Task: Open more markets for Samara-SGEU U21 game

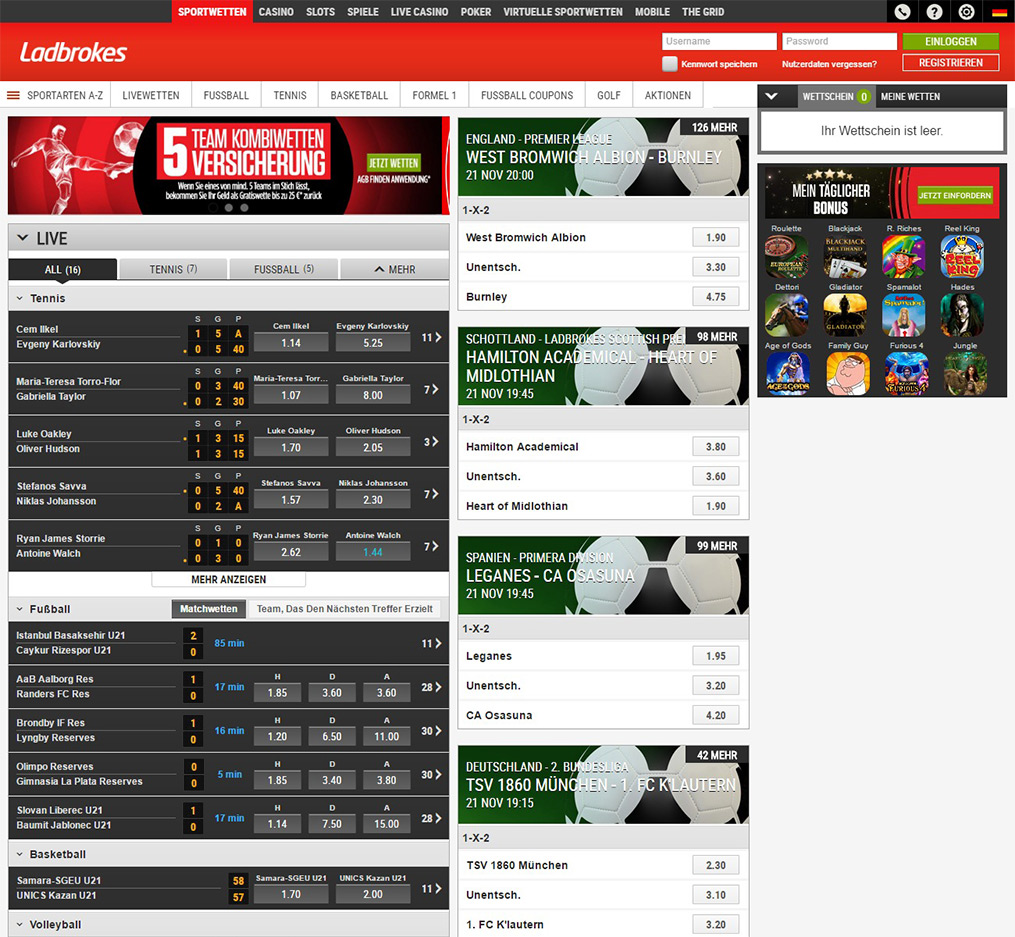Action: click(x=432, y=888)
